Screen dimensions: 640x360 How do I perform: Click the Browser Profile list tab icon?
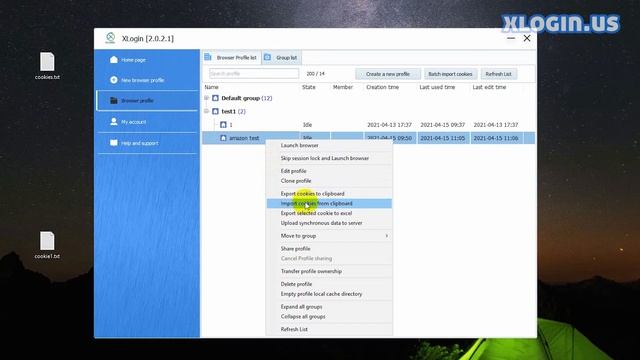point(208,57)
